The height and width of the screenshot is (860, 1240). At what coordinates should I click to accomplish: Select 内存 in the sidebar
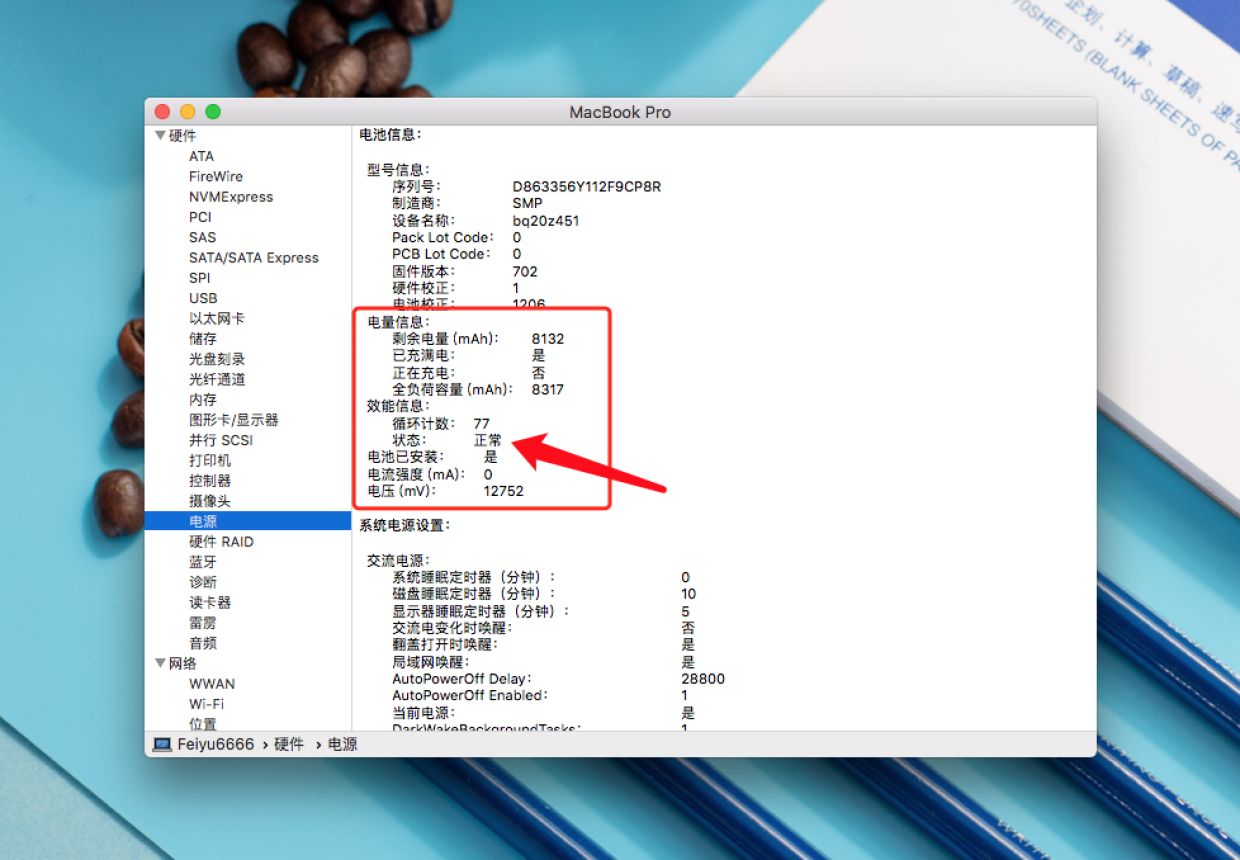point(203,399)
